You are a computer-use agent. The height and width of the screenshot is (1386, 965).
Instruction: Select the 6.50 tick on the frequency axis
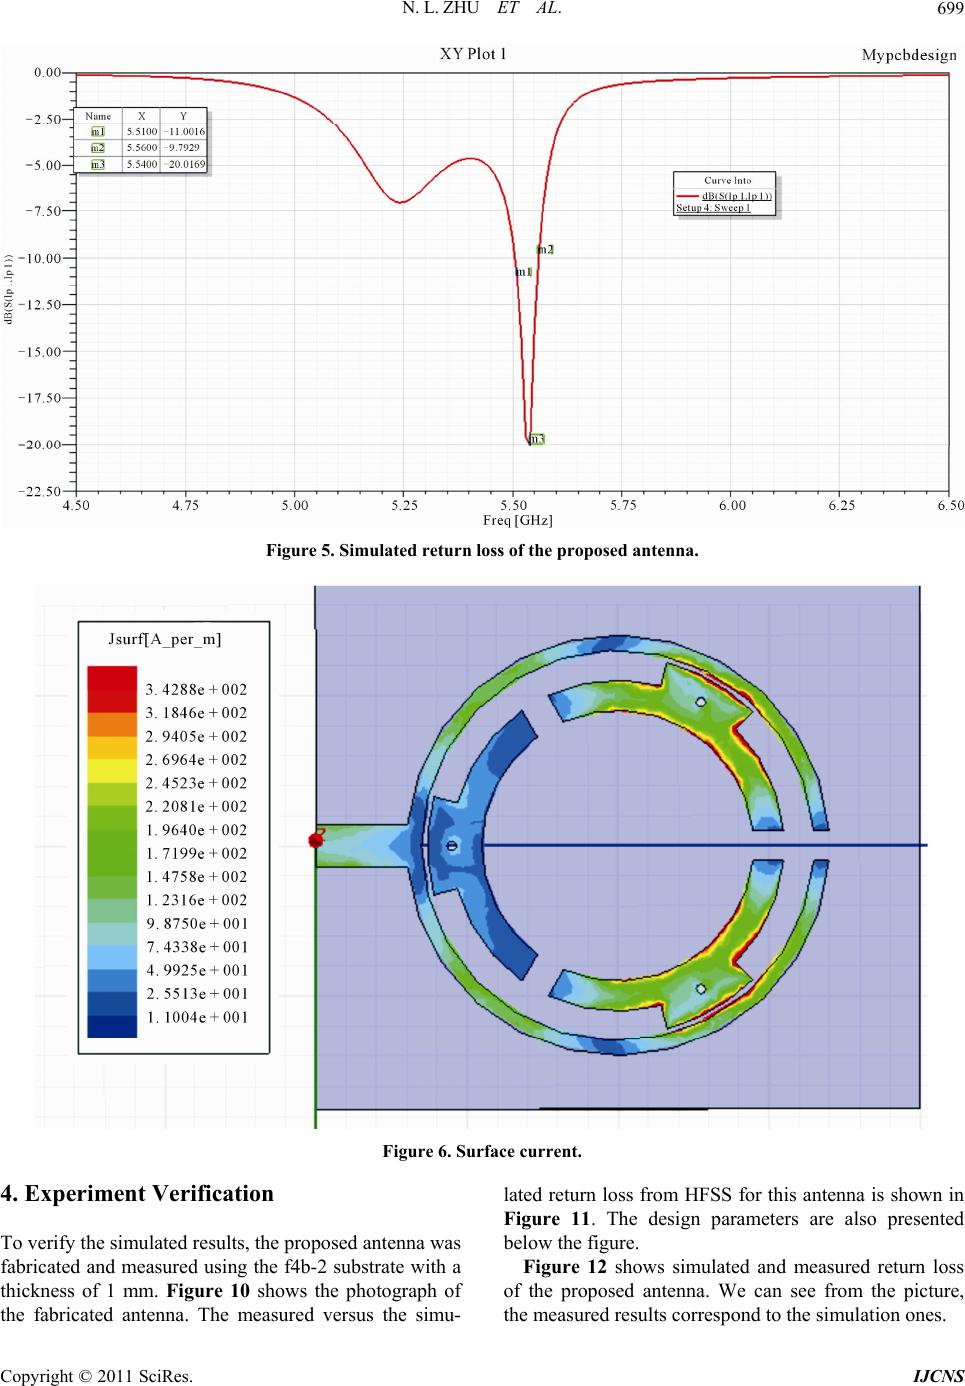[x=951, y=506]
